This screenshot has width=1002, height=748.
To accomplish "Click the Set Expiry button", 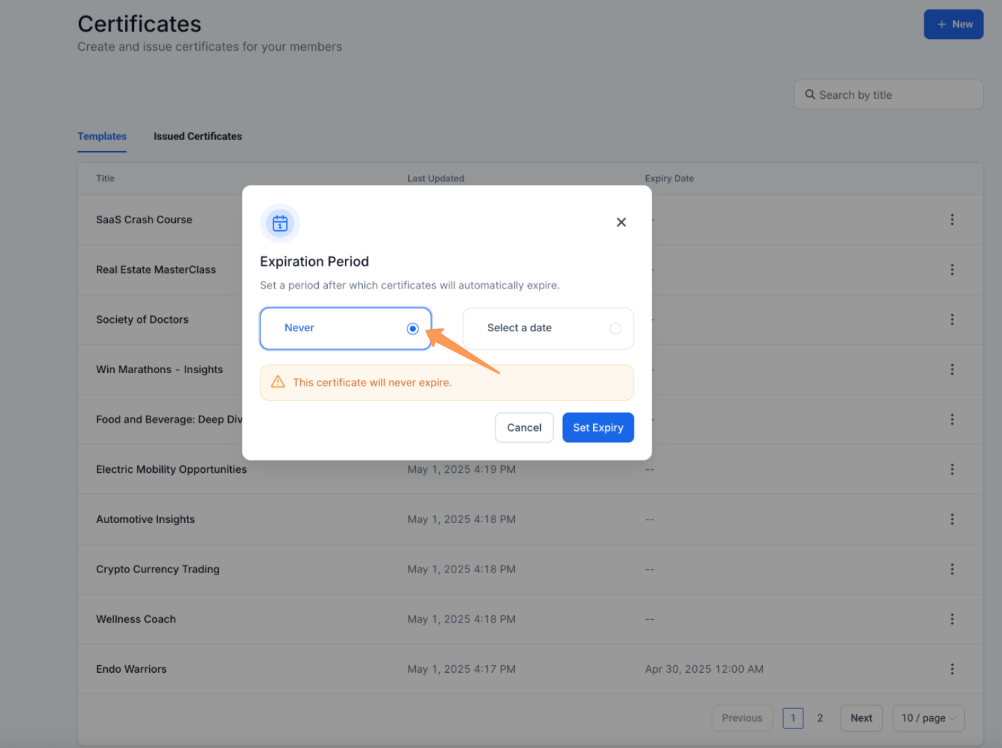I will coord(598,427).
